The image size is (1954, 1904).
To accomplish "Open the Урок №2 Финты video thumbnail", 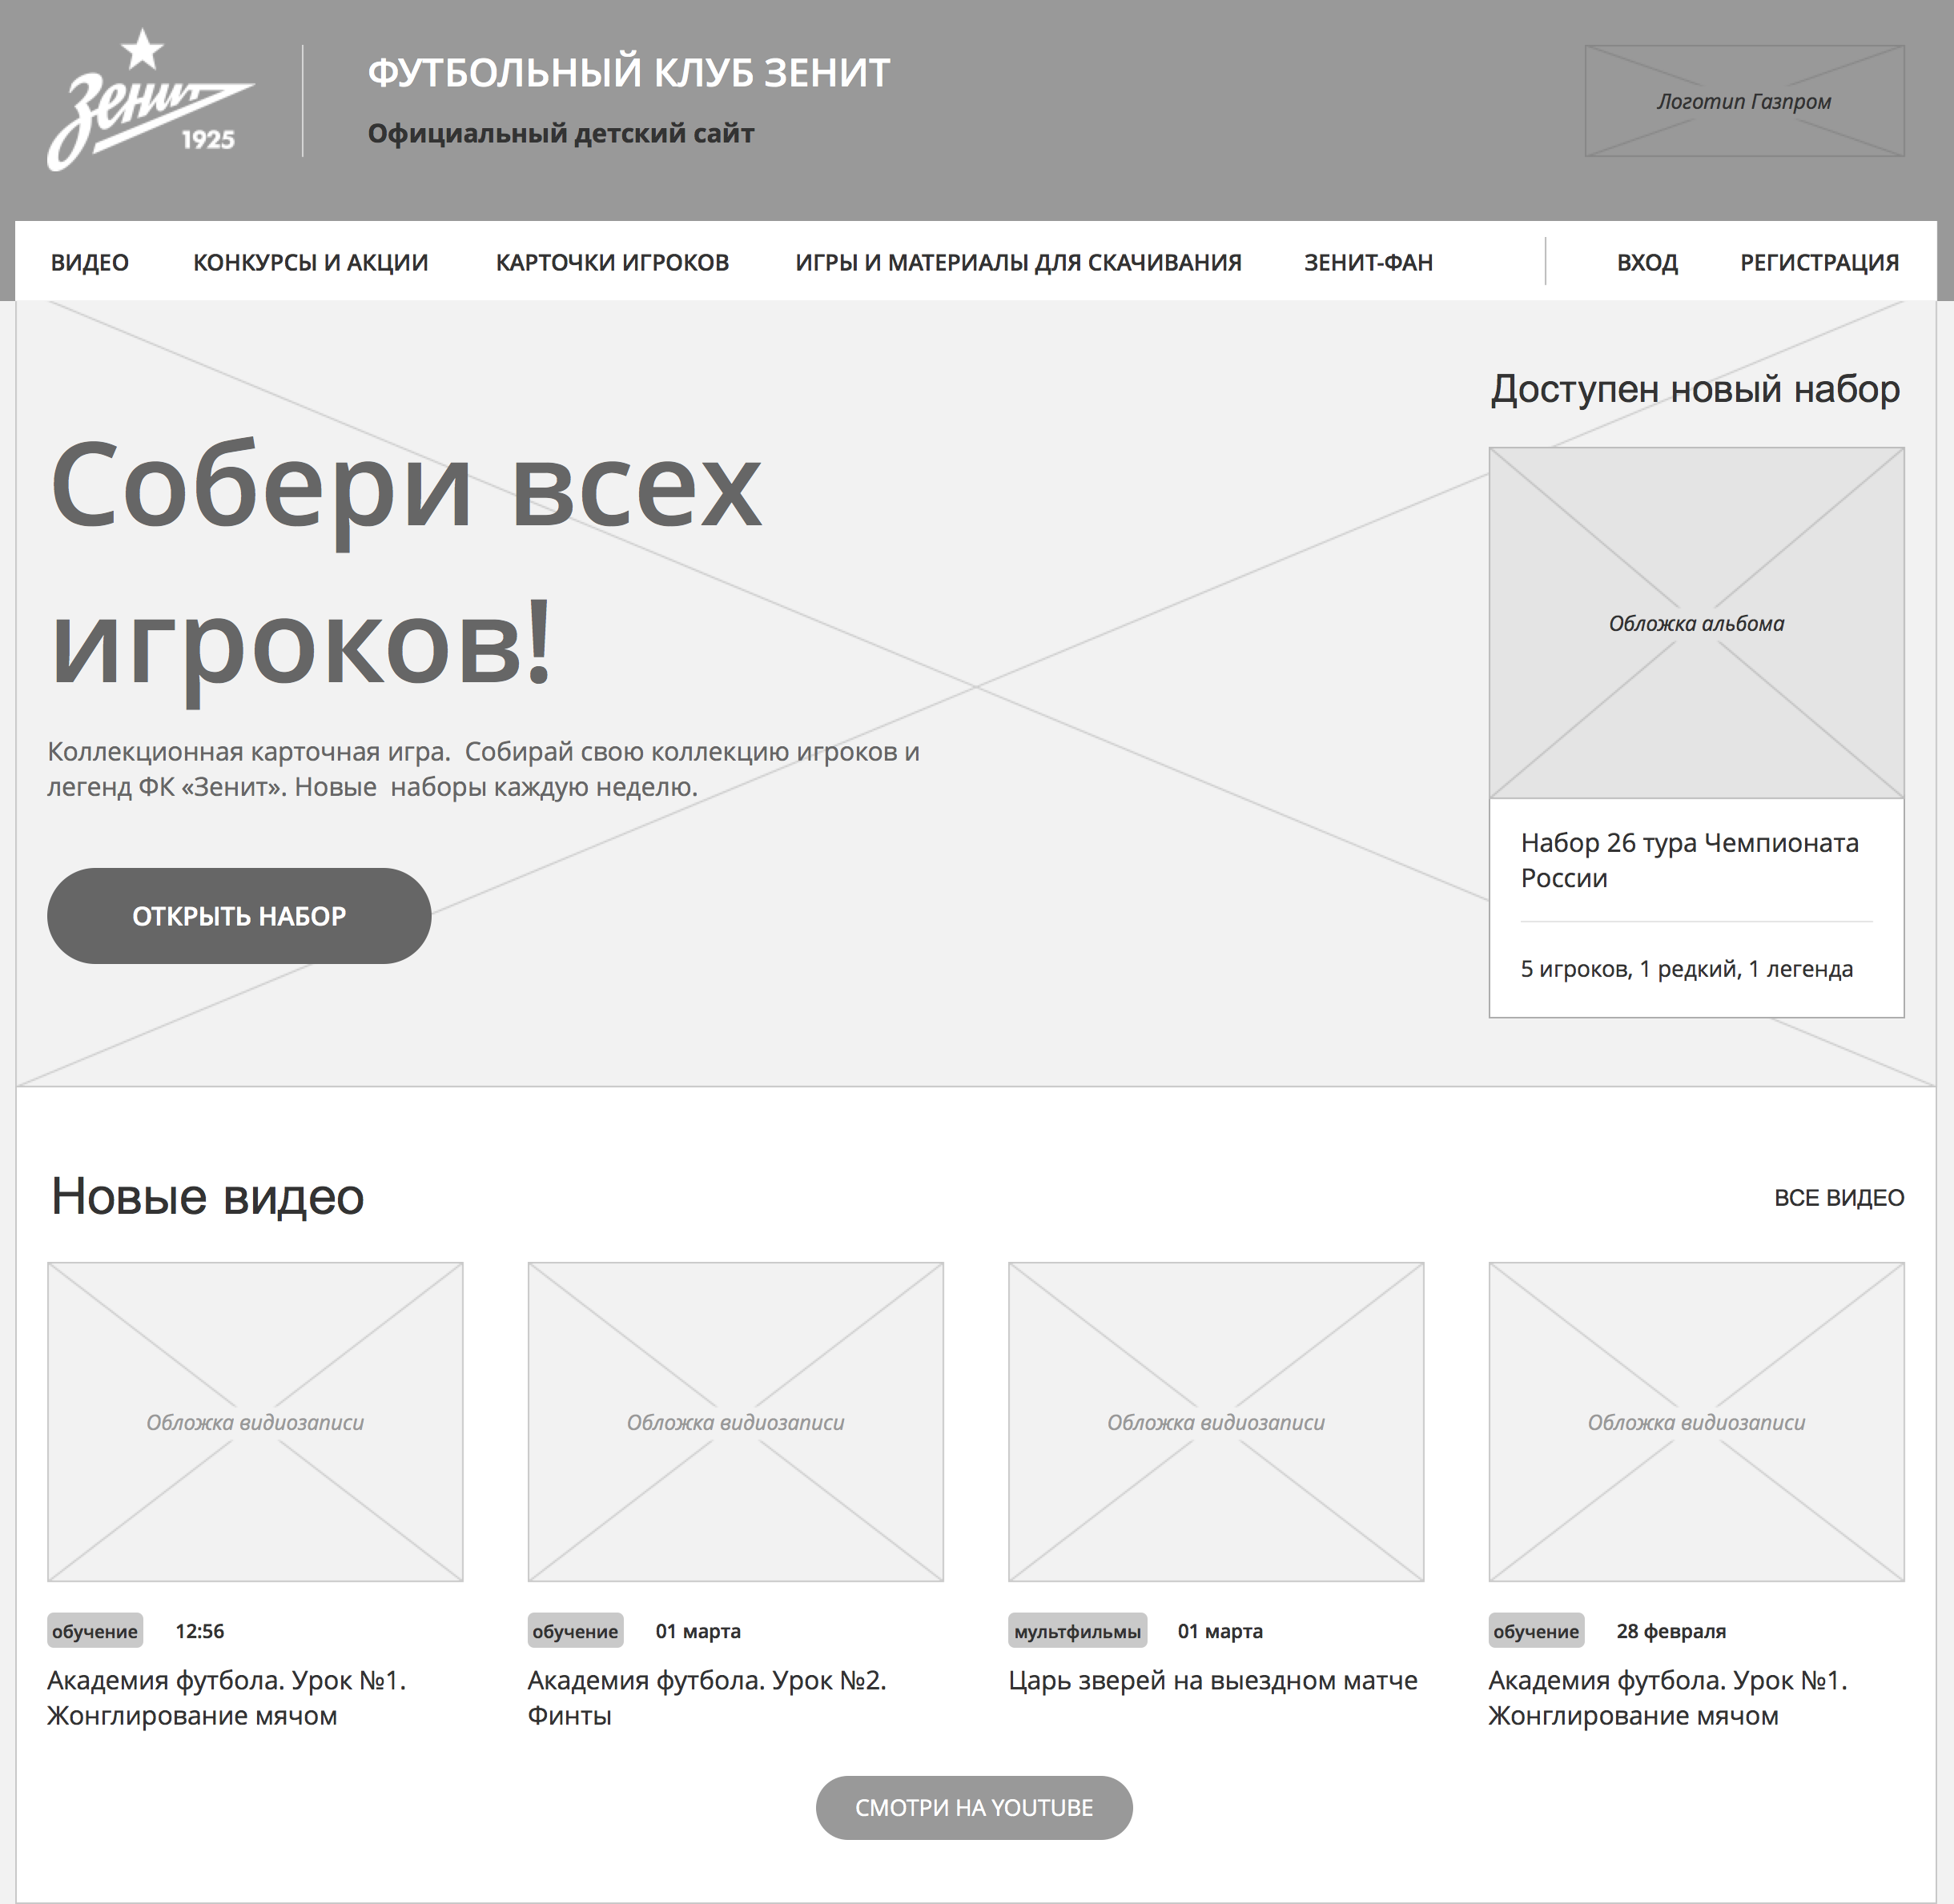I will click(735, 1421).
